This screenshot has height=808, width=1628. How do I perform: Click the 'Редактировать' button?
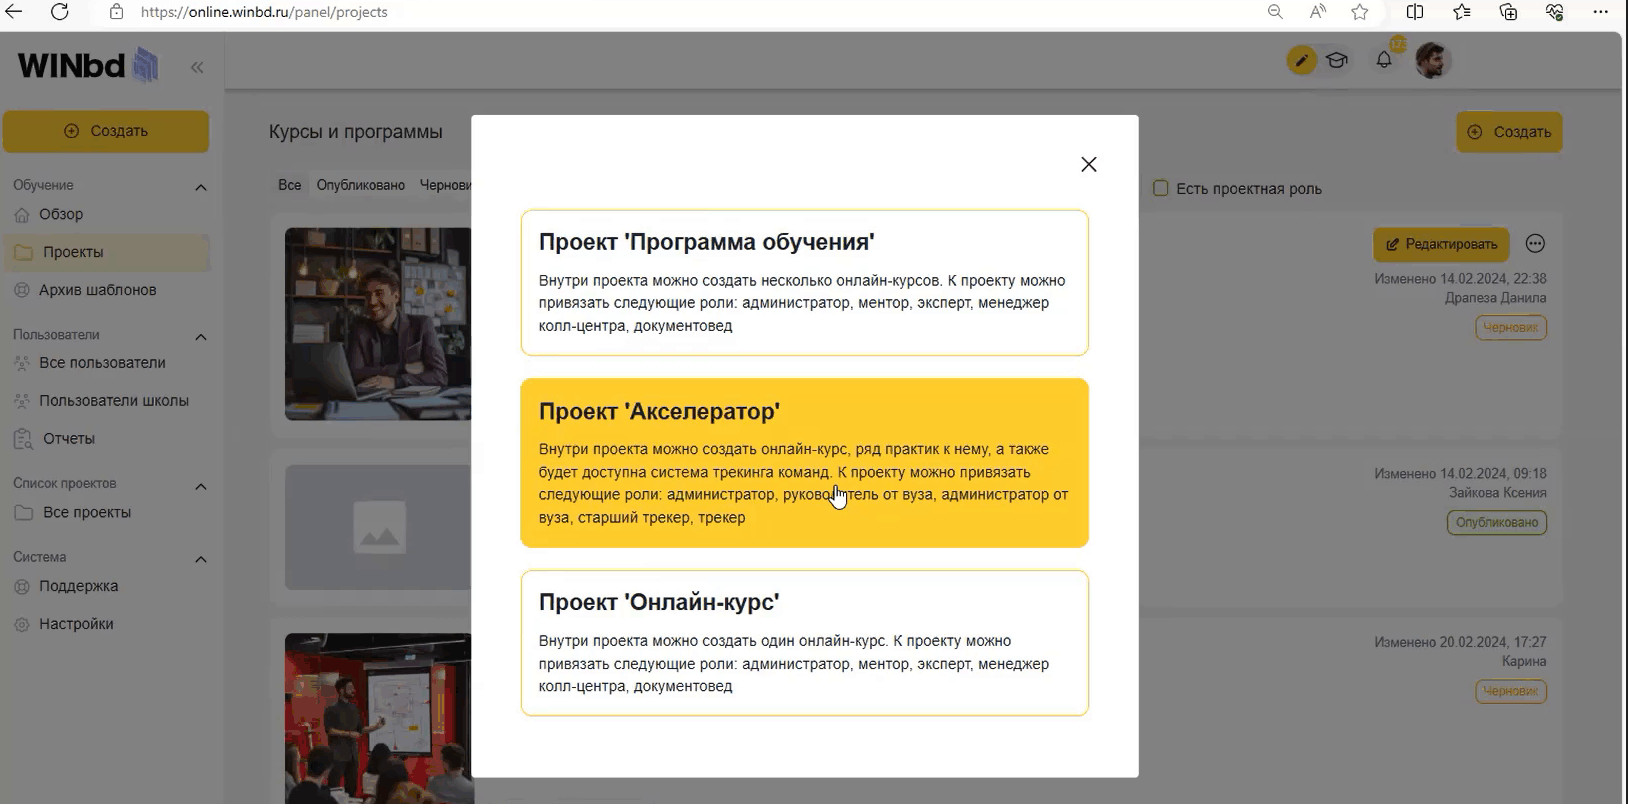[x=1441, y=244]
